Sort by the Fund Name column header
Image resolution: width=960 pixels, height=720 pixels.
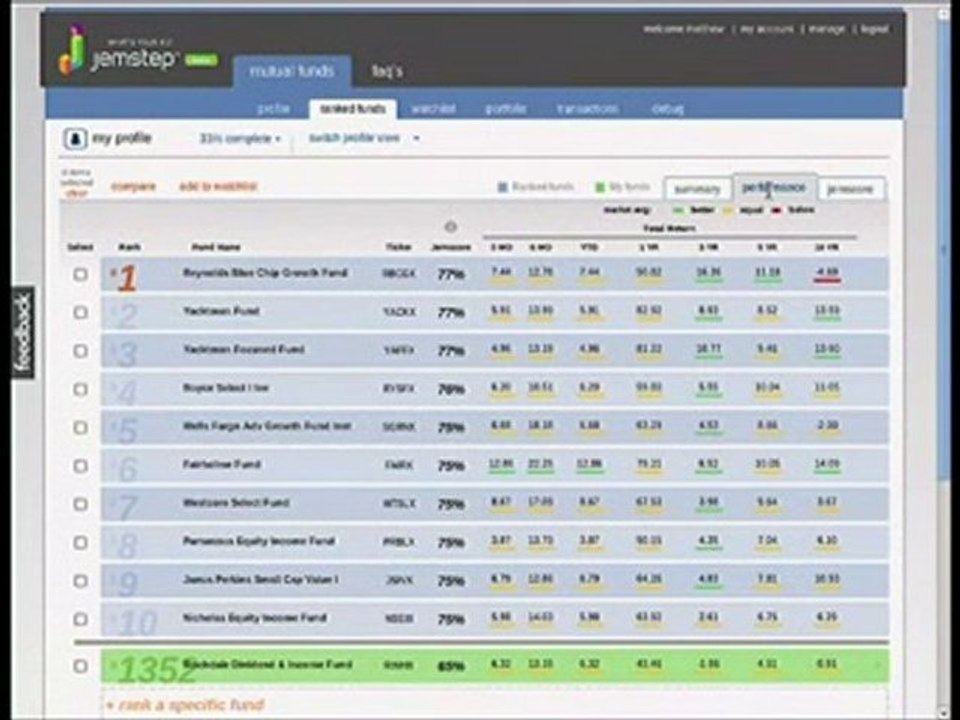click(x=216, y=247)
